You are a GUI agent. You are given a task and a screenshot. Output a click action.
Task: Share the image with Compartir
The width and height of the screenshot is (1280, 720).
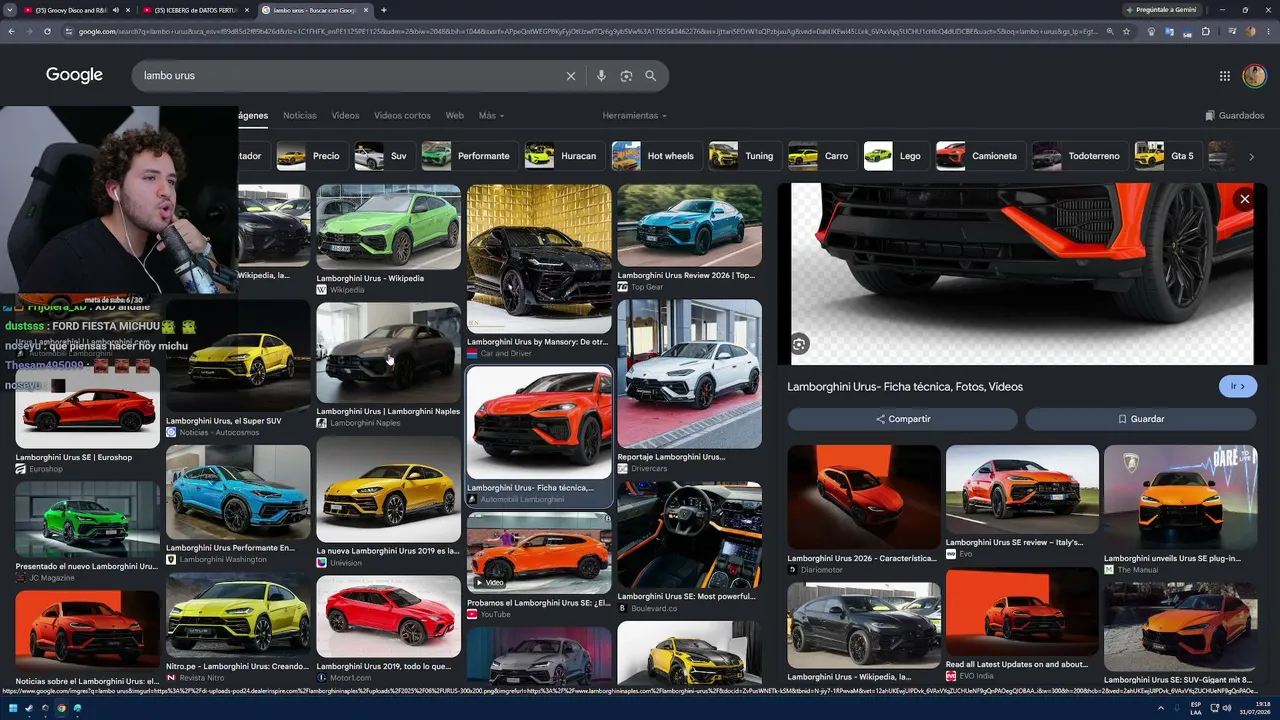point(902,419)
